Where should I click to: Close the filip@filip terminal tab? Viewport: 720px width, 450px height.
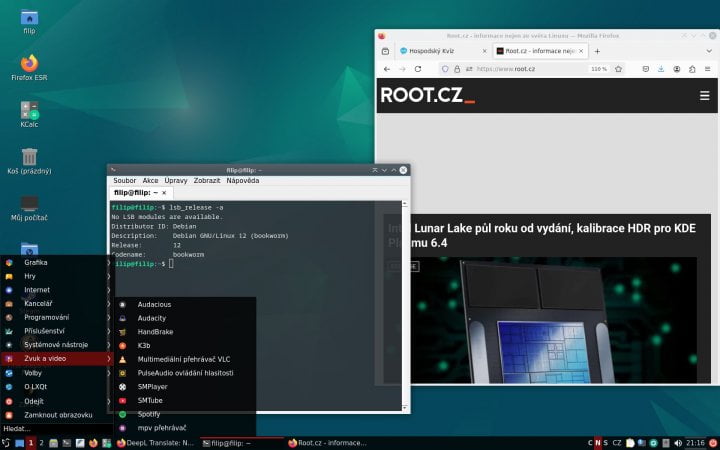tap(164, 193)
